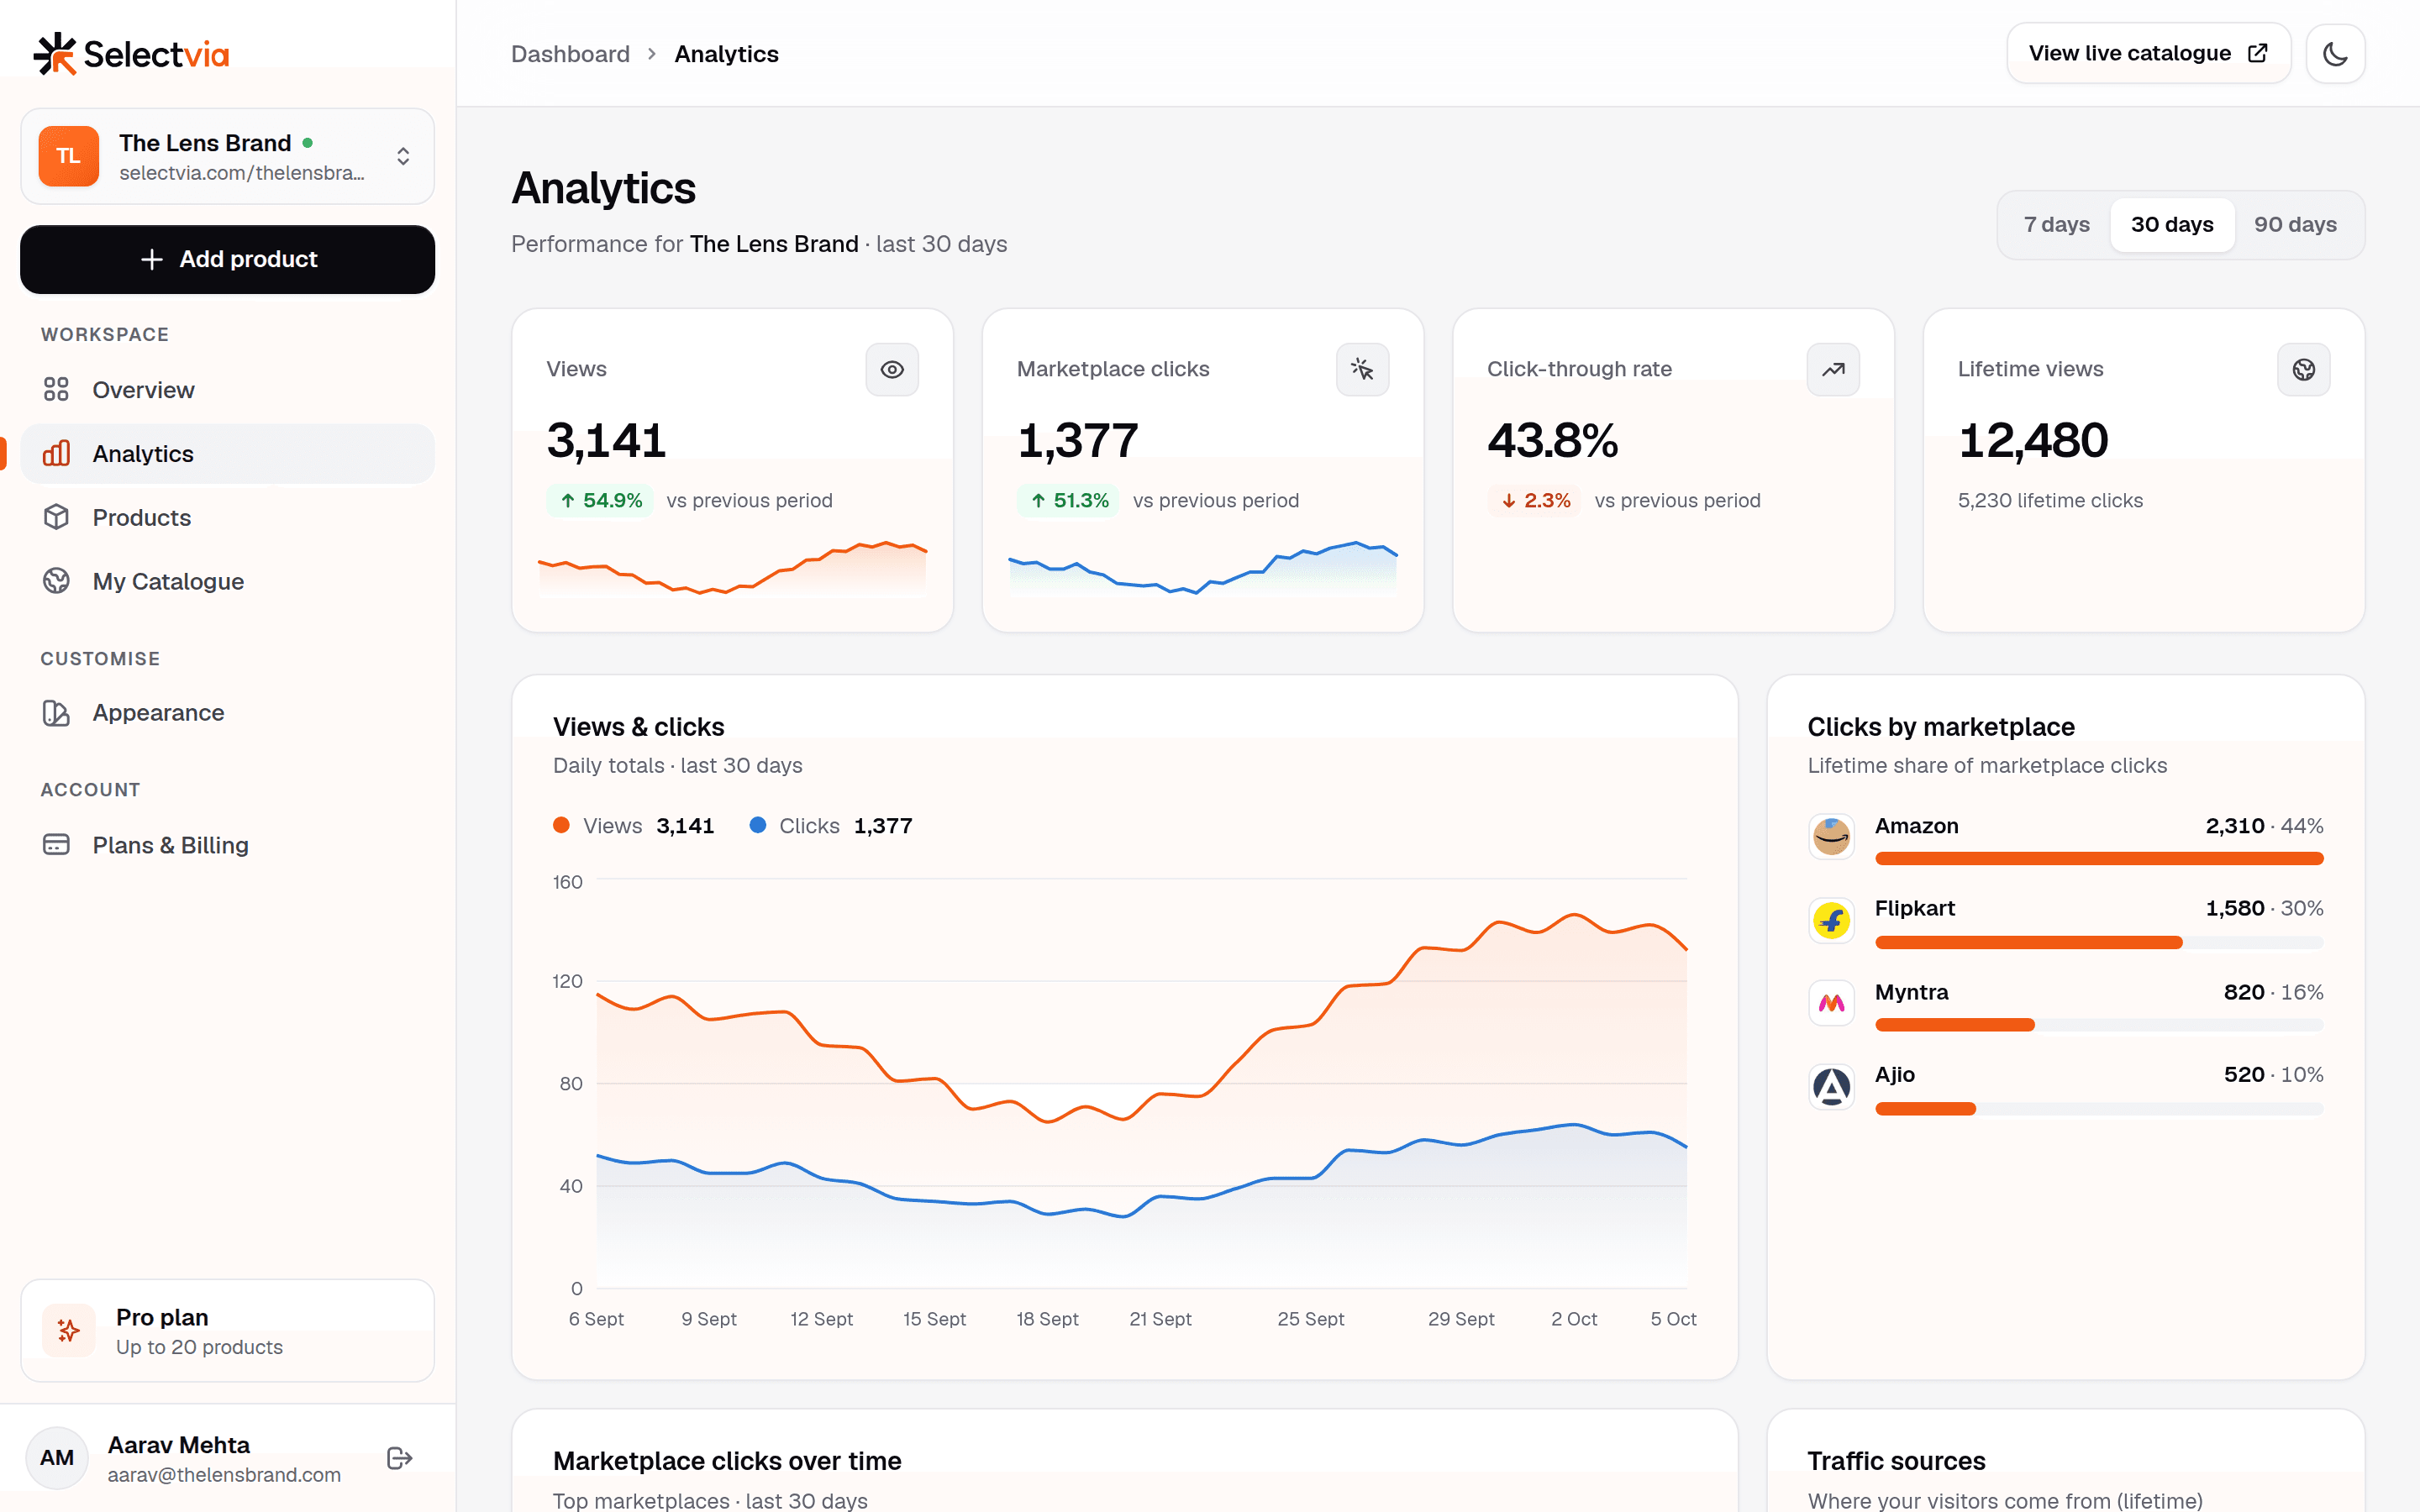2420x1512 pixels.
Task: Click the Views & clicks heading
Action: click(x=638, y=727)
